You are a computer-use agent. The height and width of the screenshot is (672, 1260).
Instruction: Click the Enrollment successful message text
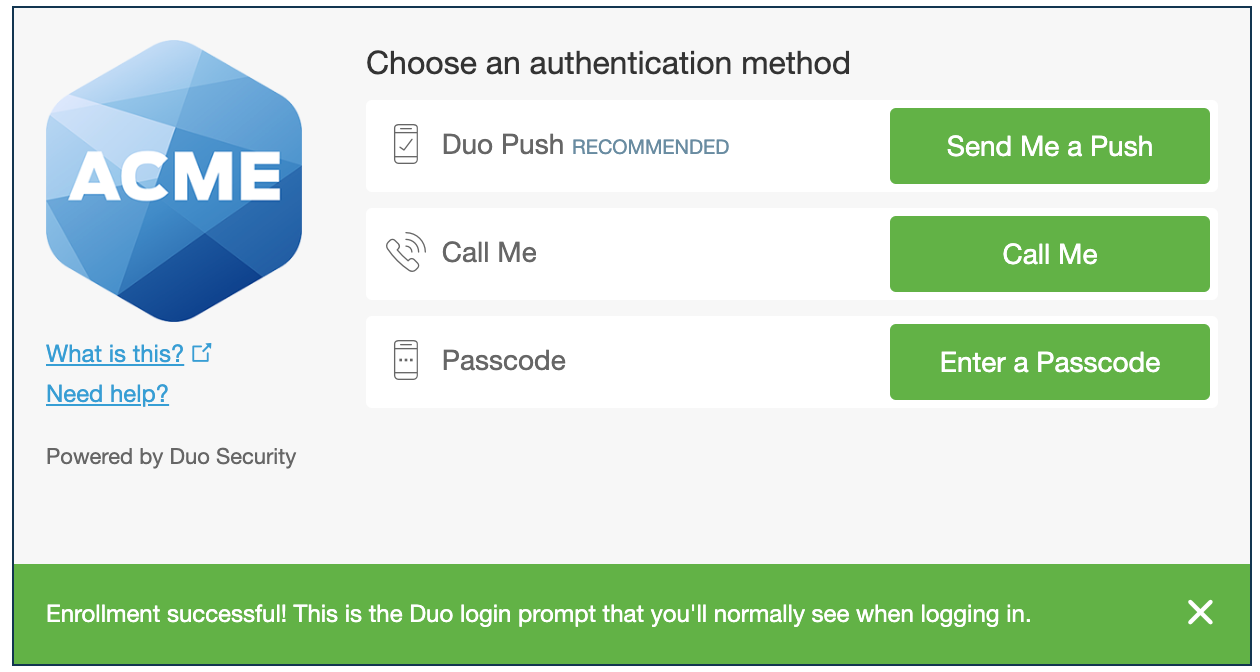[x=538, y=614]
